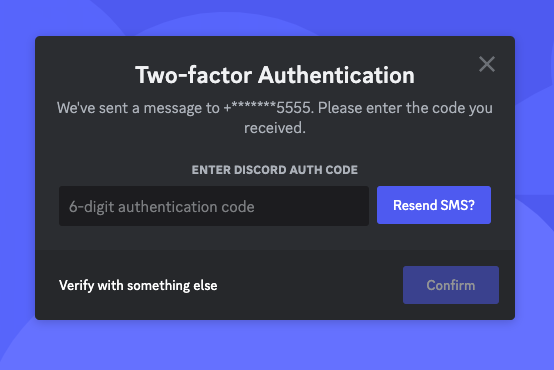Dismiss the authentication modal with X
This screenshot has height=370, width=554.
pyautogui.click(x=487, y=64)
